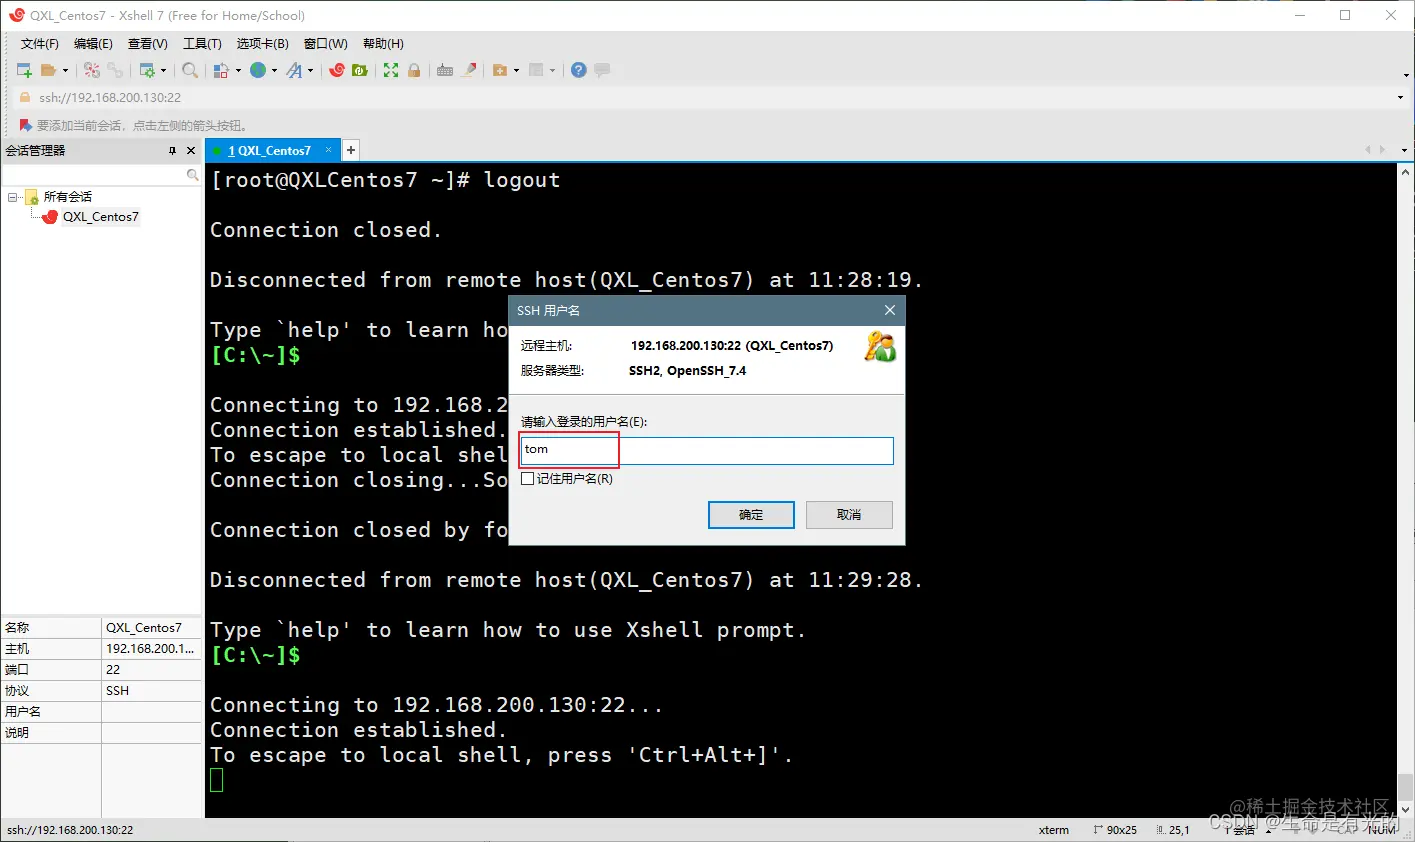Click the xterm label in status bar

click(1054, 830)
